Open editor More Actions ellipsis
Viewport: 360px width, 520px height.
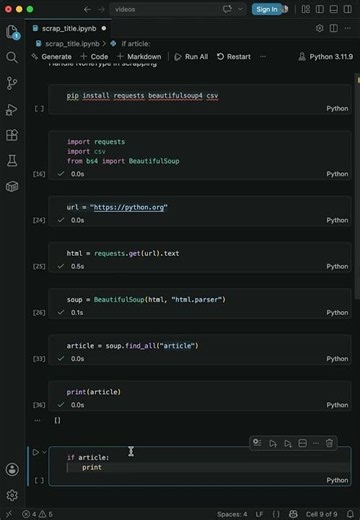point(348,28)
